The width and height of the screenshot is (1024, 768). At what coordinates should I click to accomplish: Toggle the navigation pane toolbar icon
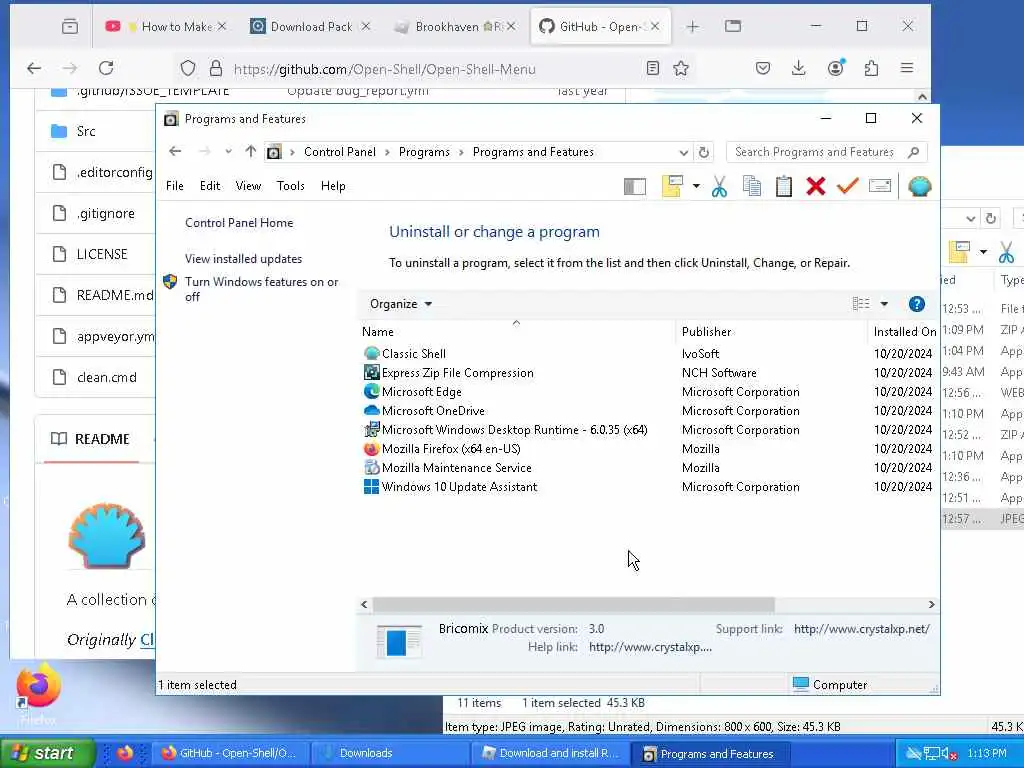tap(635, 187)
